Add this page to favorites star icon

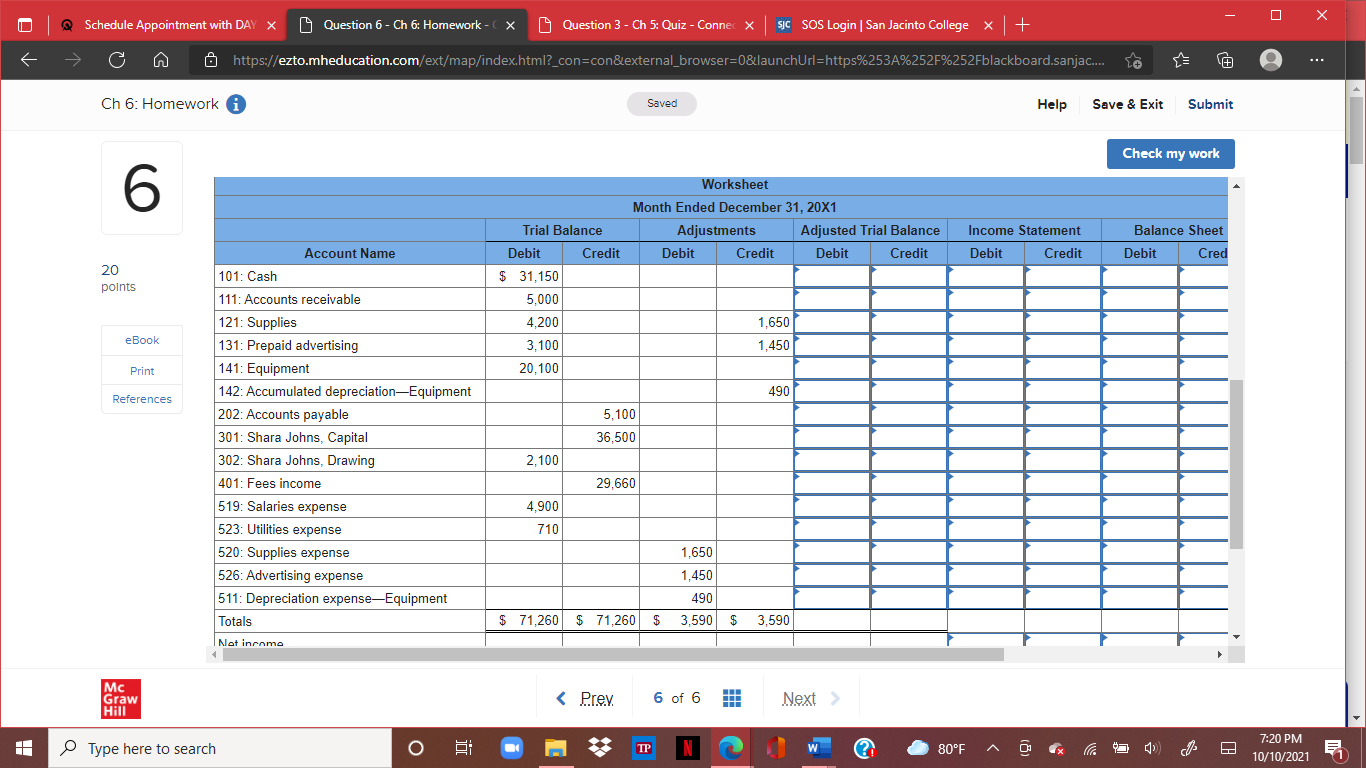click(1134, 61)
